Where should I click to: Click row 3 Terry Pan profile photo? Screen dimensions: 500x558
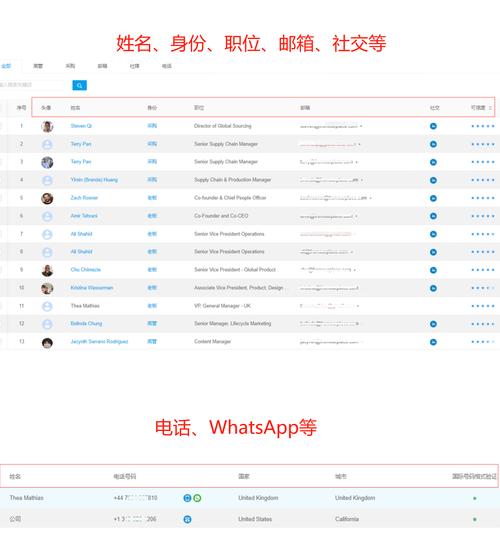coord(47,162)
